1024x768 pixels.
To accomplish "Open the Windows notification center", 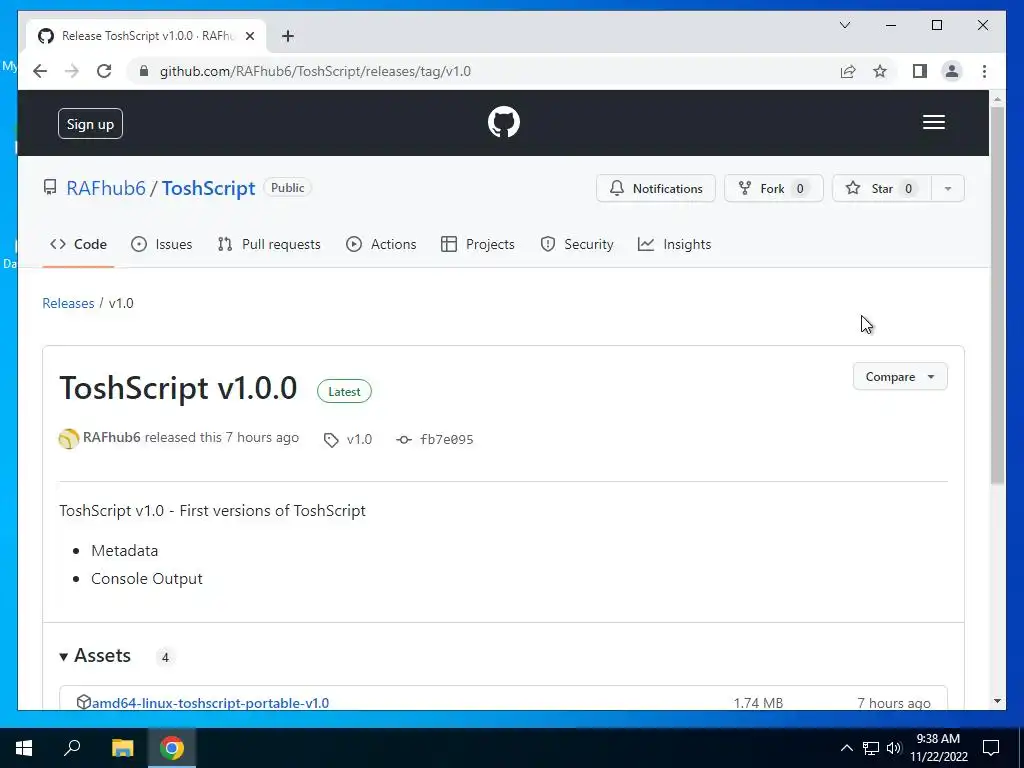I will (x=991, y=748).
